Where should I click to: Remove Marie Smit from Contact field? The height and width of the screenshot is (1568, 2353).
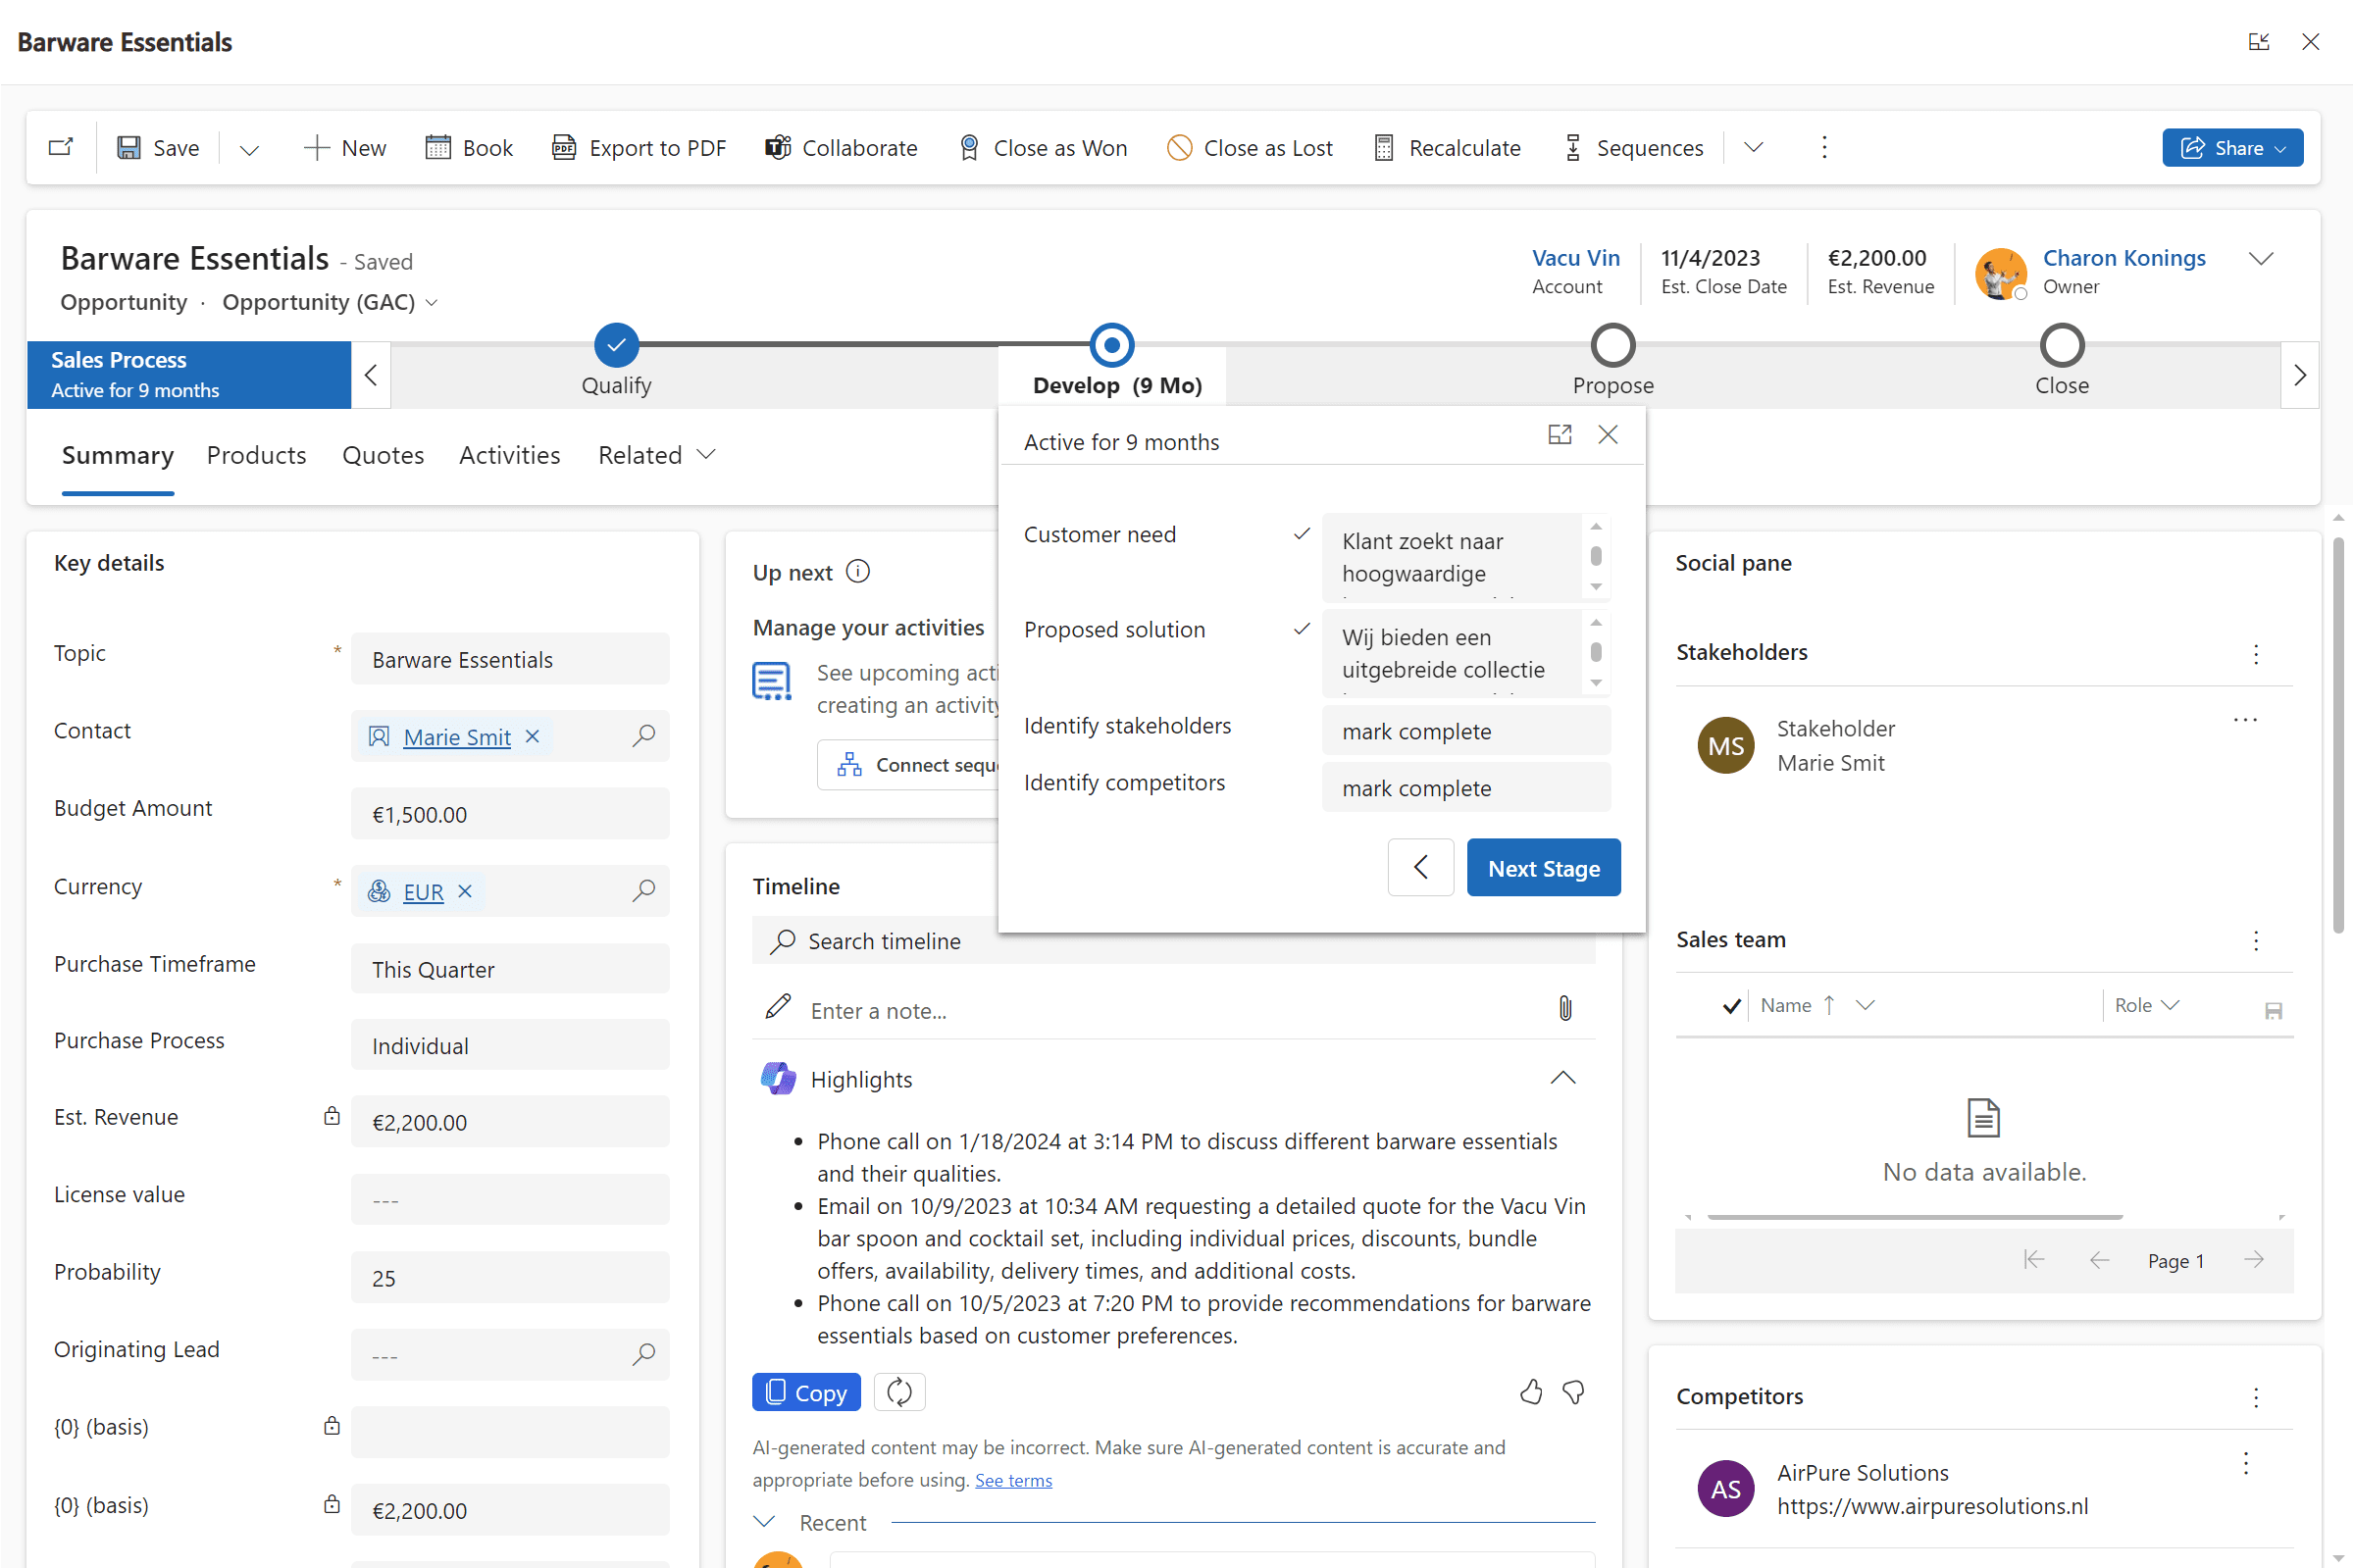tap(532, 736)
